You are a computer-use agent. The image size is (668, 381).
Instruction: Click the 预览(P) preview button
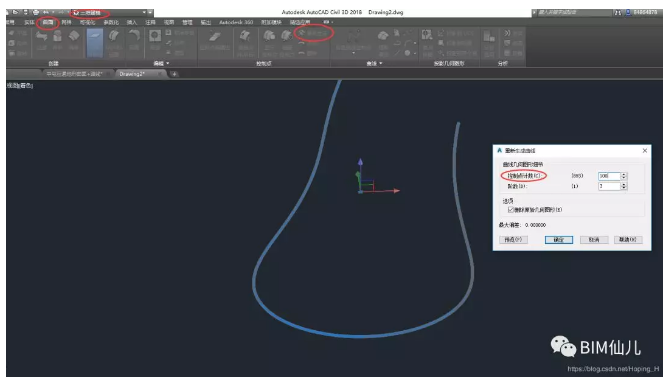[x=513, y=240]
